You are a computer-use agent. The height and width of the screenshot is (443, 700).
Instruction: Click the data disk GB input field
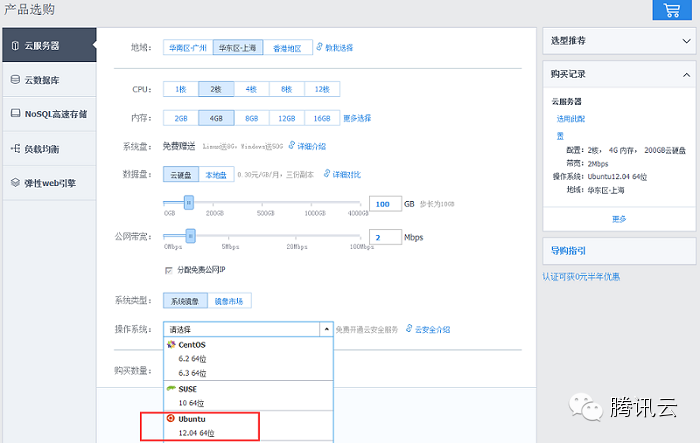(385, 204)
